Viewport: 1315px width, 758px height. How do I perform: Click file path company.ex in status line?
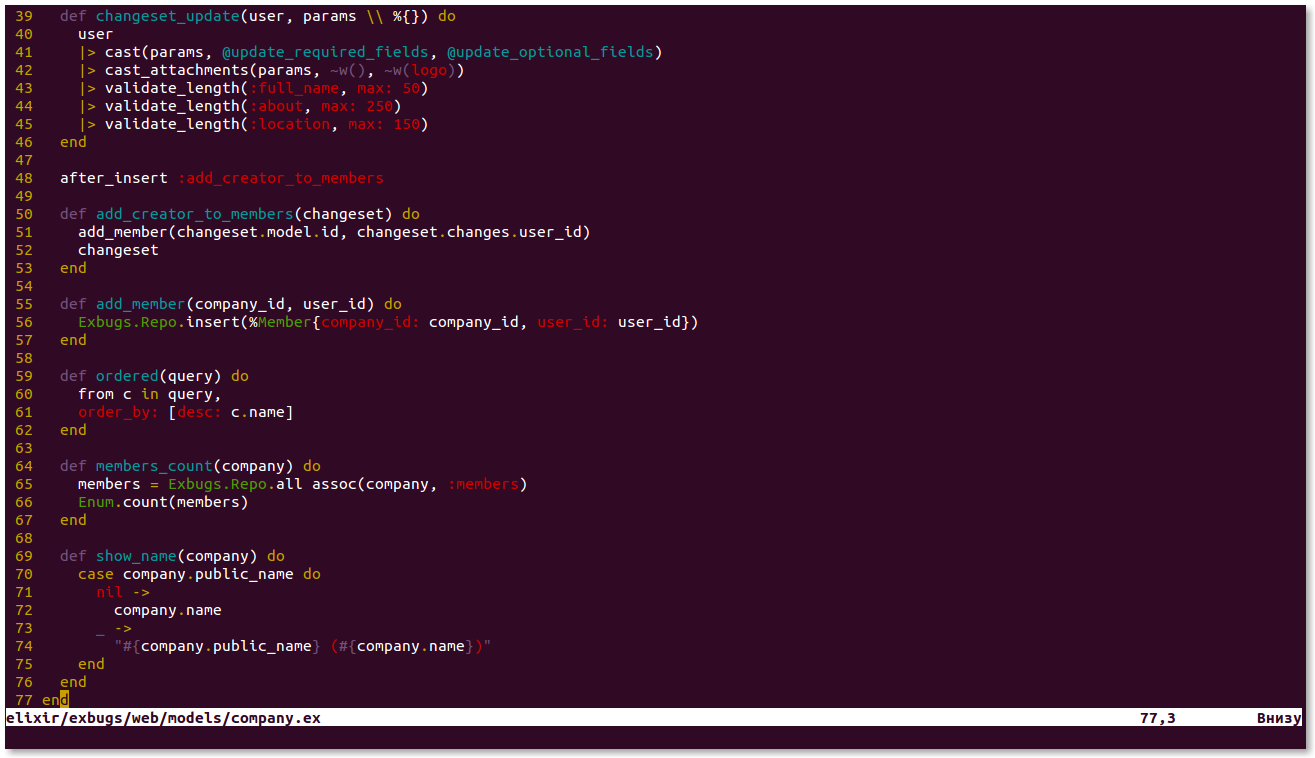[x=163, y=718]
